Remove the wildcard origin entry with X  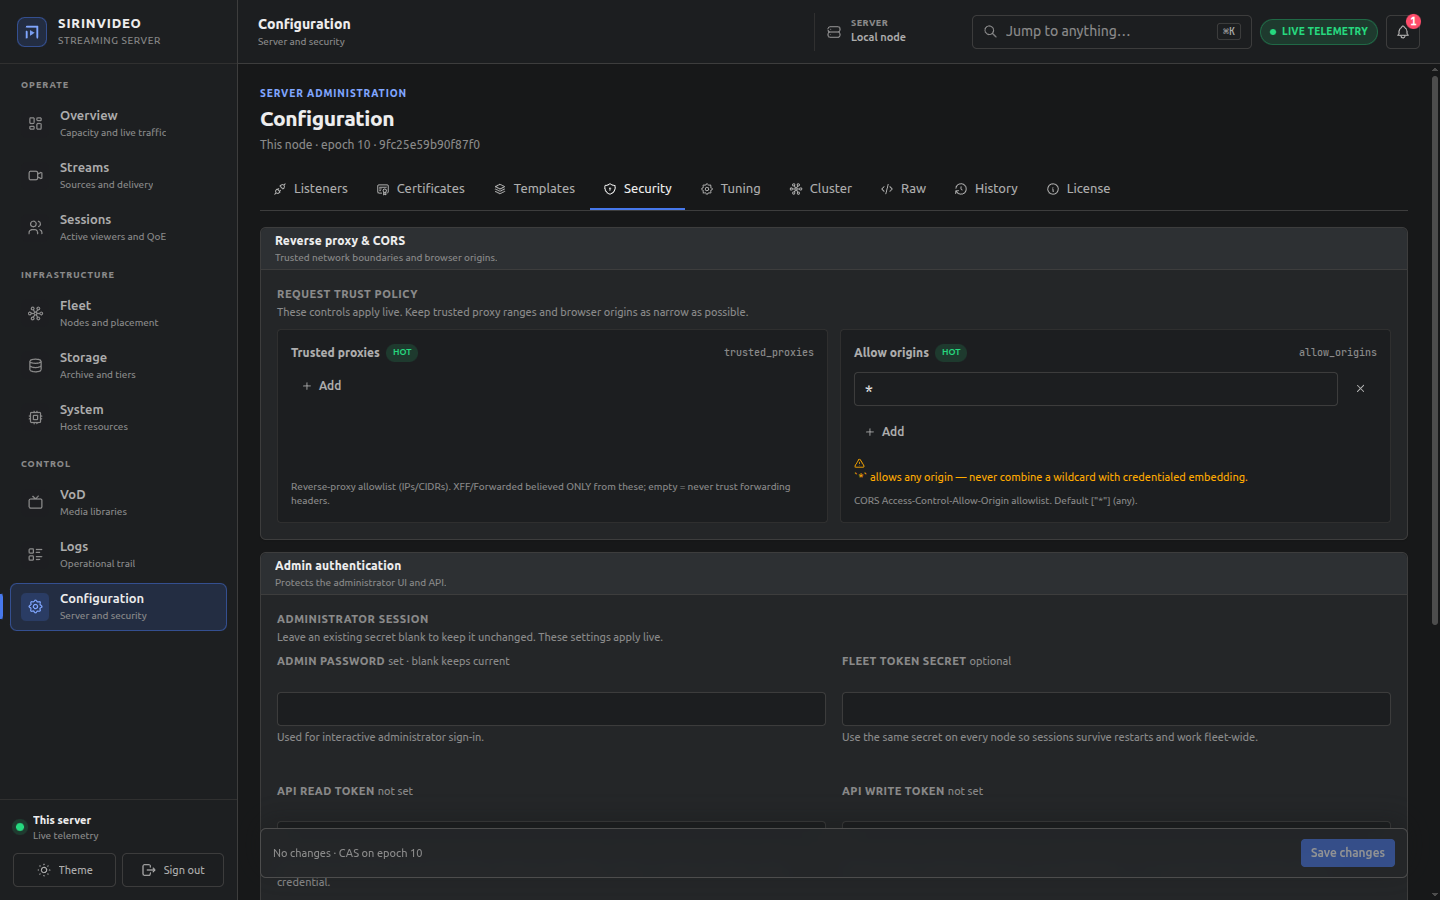(x=1360, y=389)
